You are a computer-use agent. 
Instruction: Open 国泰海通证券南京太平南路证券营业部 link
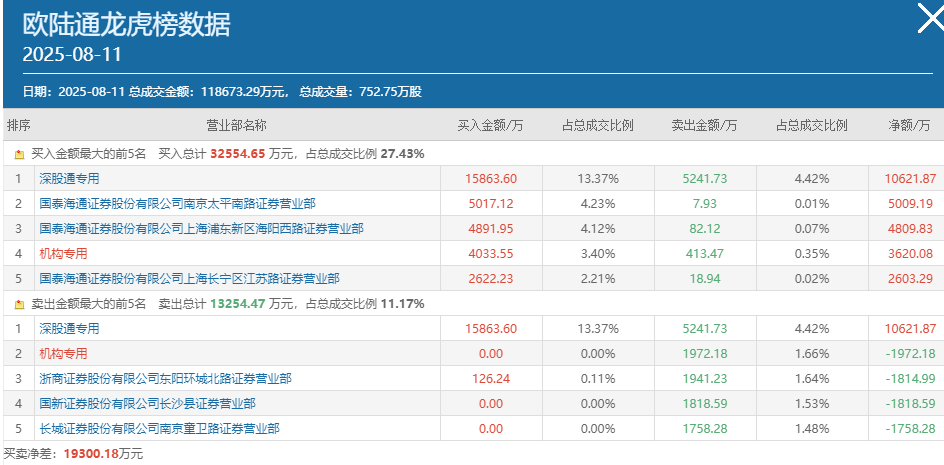coord(178,204)
